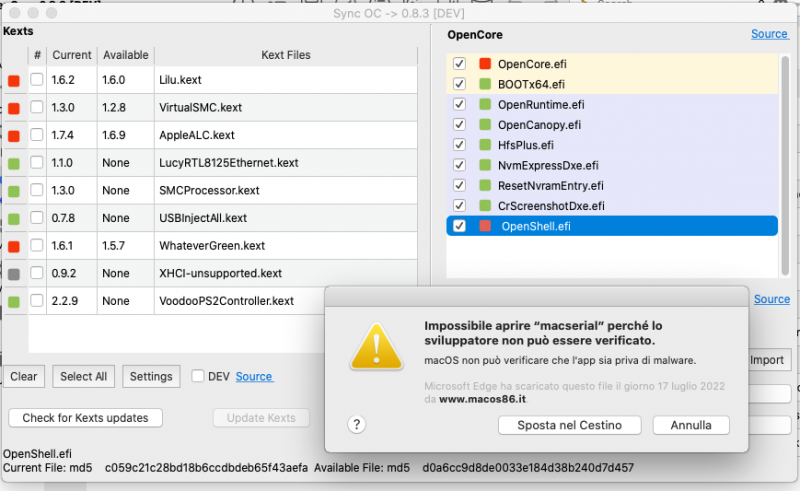Enable the DEV checkbox

click(x=198, y=377)
